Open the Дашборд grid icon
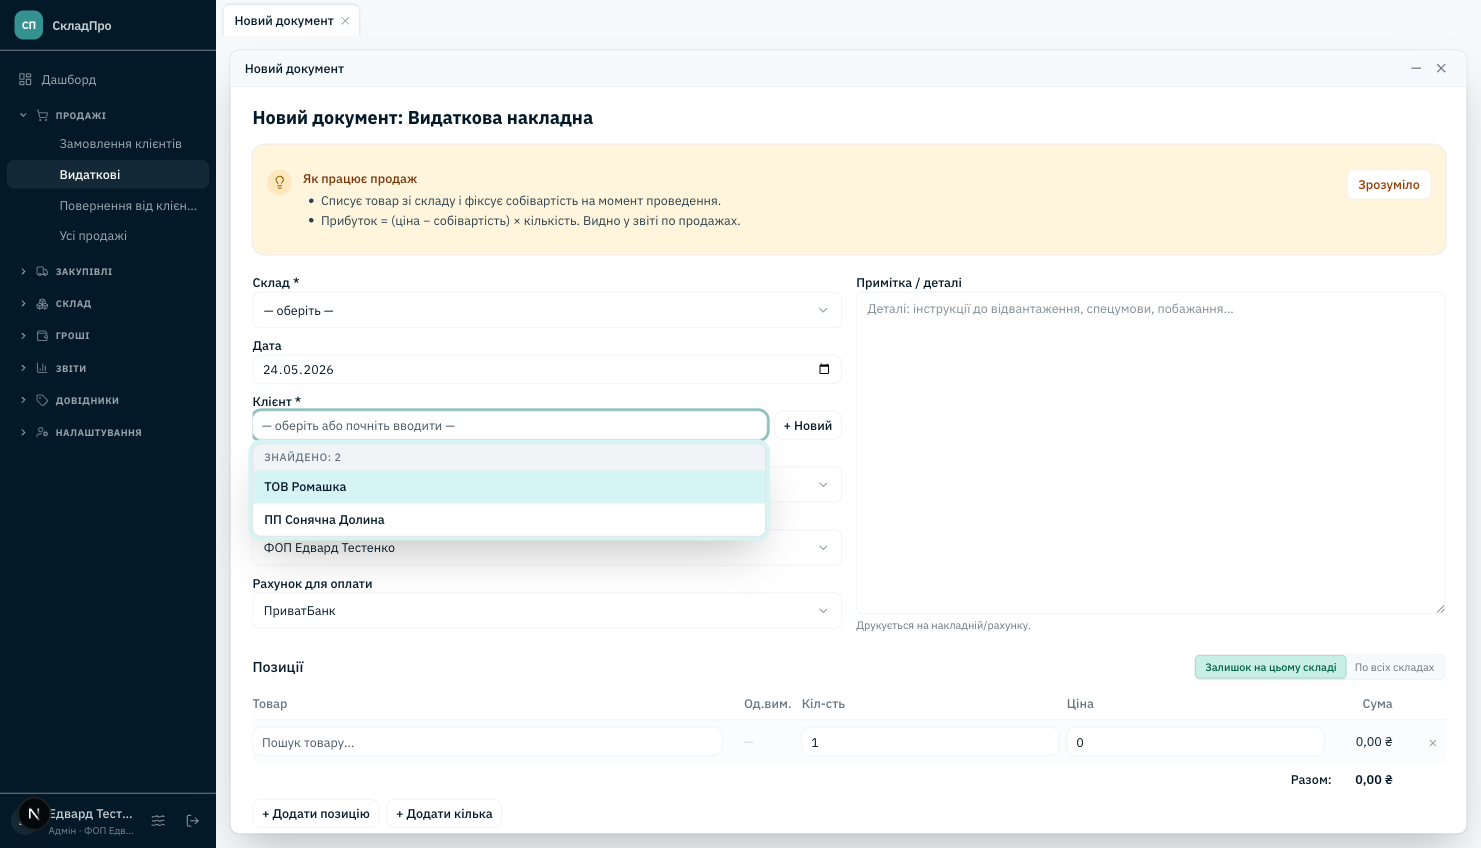The height and width of the screenshot is (848, 1481). (25, 79)
